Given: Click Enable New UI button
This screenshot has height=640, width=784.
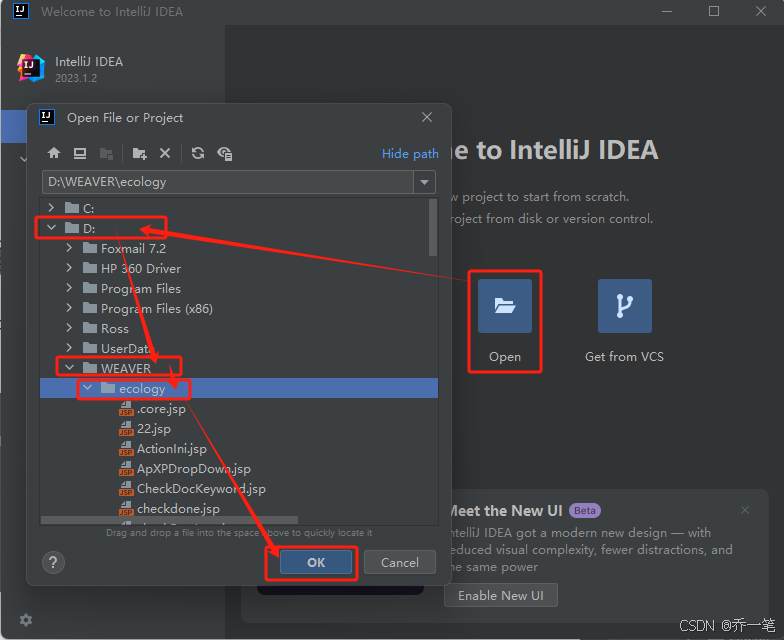Looking at the screenshot, I should pos(500,596).
